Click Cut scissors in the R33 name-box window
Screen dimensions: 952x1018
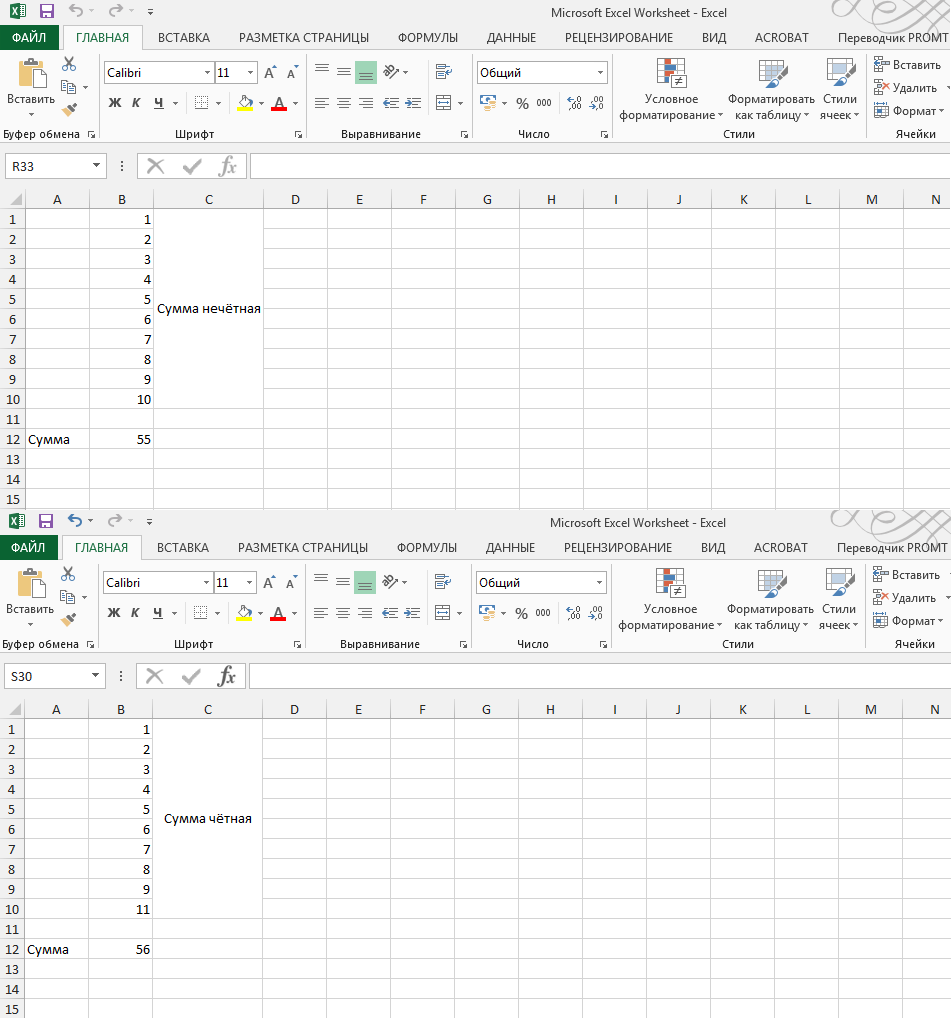(69, 64)
